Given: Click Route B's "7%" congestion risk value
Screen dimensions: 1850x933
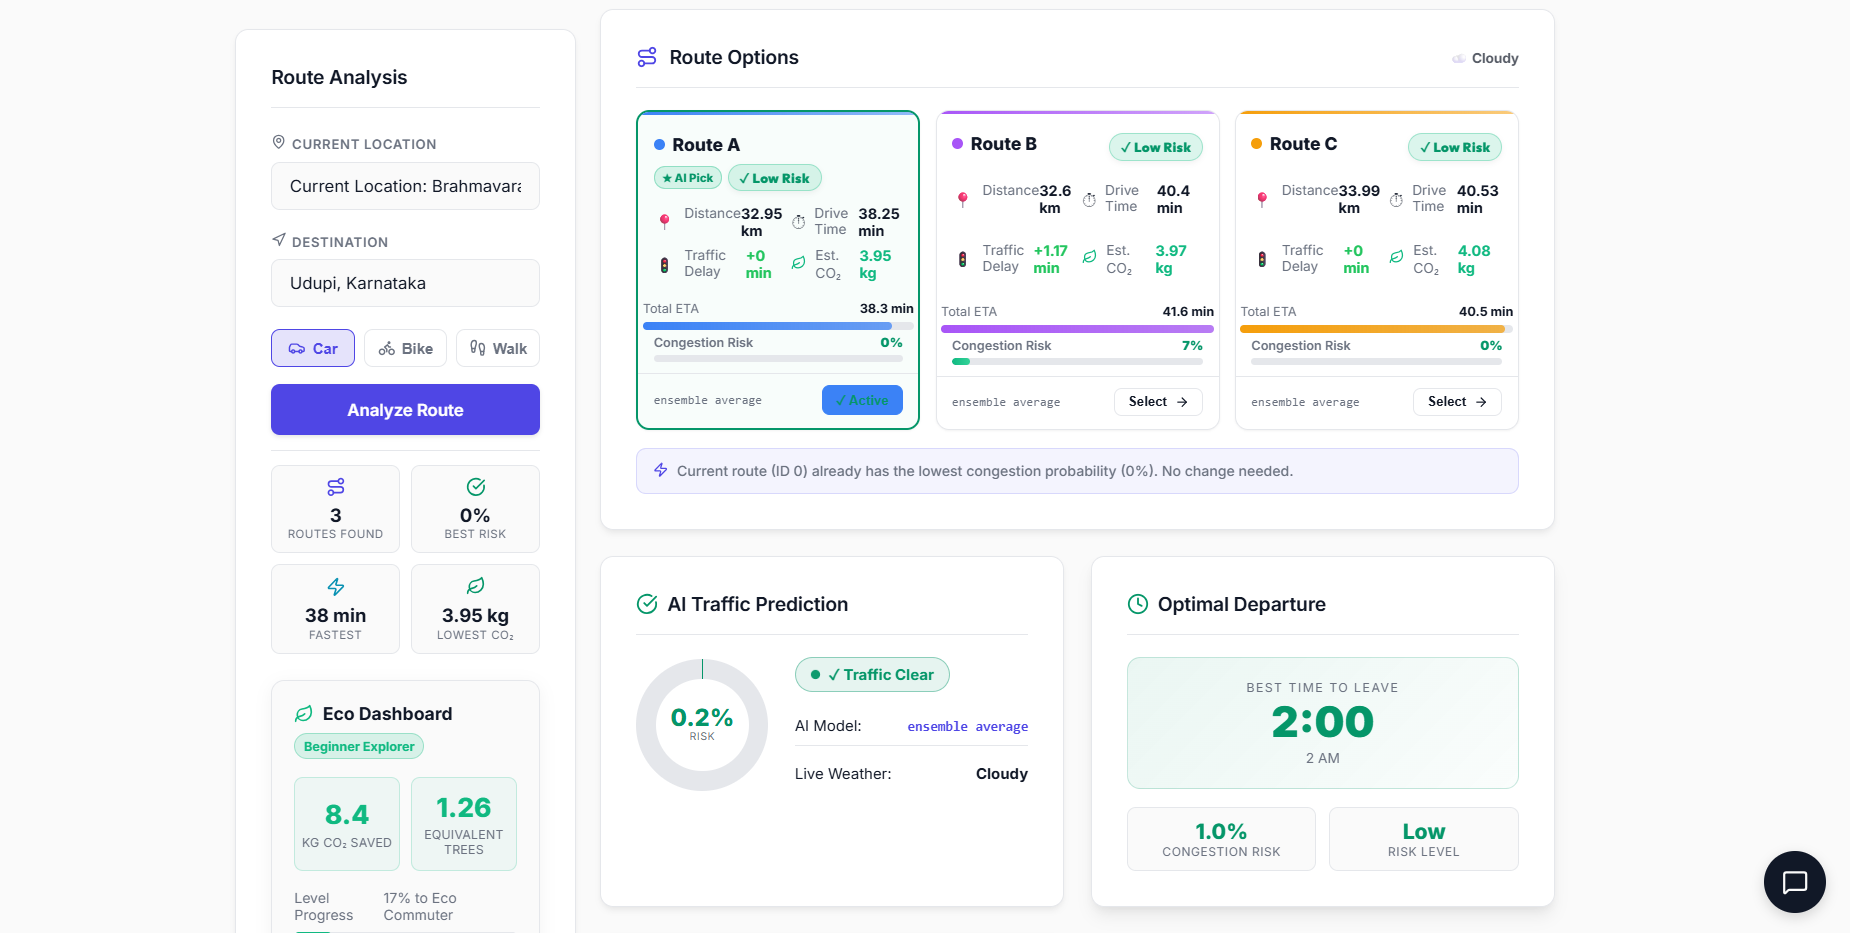Looking at the screenshot, I should pyautogui.click(x=1192, y=346).
